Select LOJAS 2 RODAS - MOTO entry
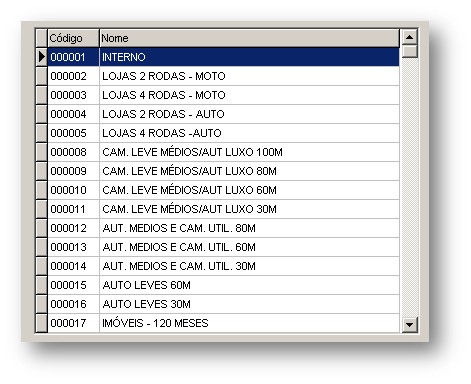Screen dimensions: 471x384 click(x=223, y=76)
